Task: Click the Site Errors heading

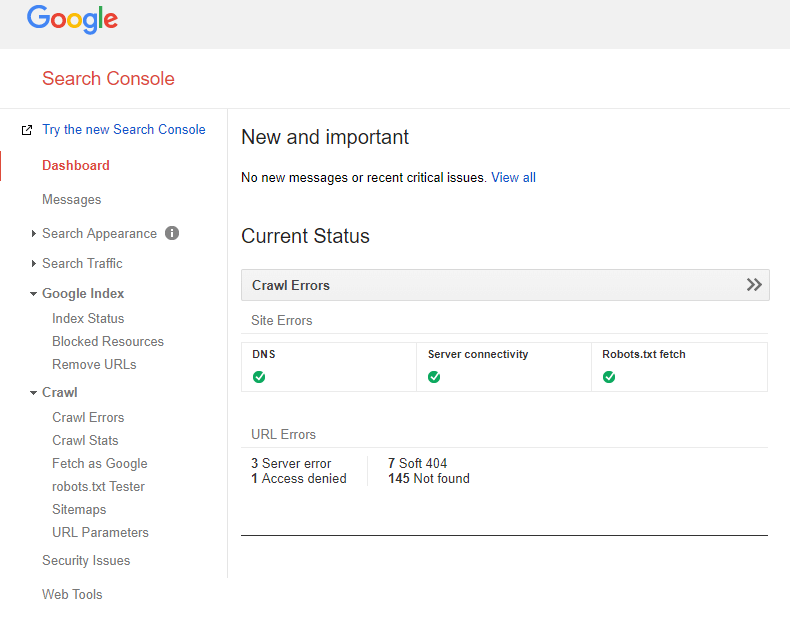Action: pyautogui.click(x=282, y=321)
